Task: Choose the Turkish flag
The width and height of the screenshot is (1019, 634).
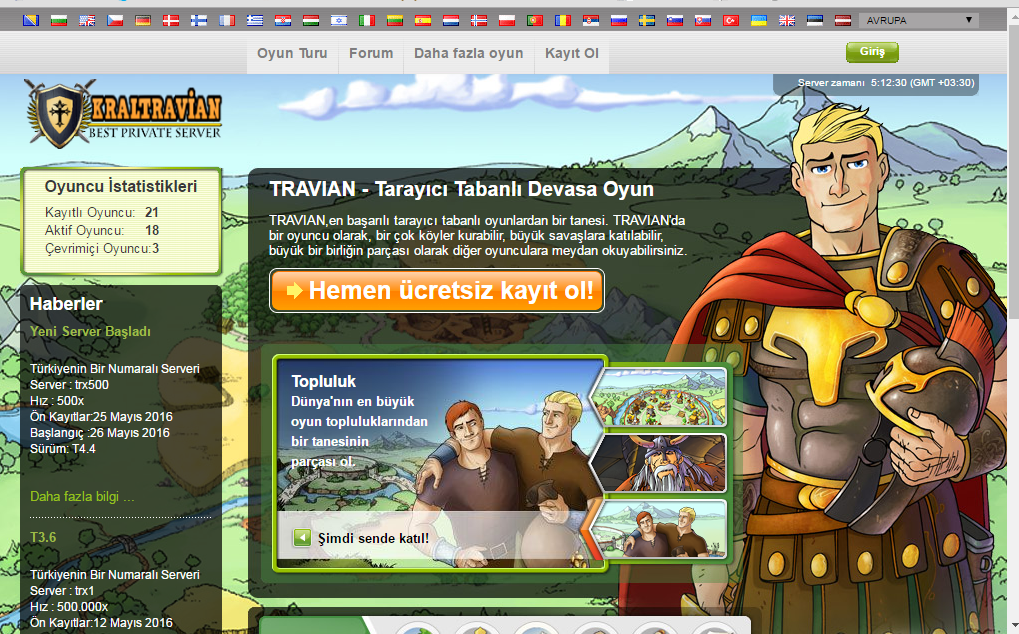Action: point(731,21)
